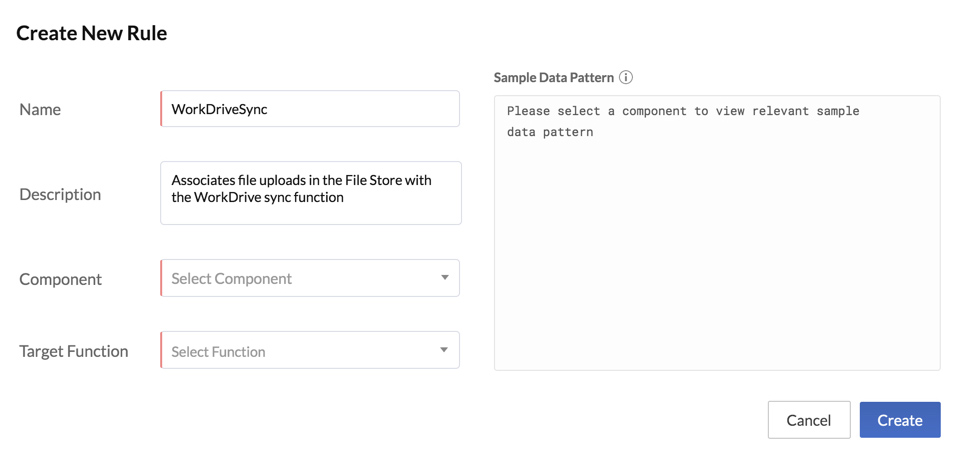Click the Description field label
The width and height of the screenshot is (958, 457).
pos(60,194)
